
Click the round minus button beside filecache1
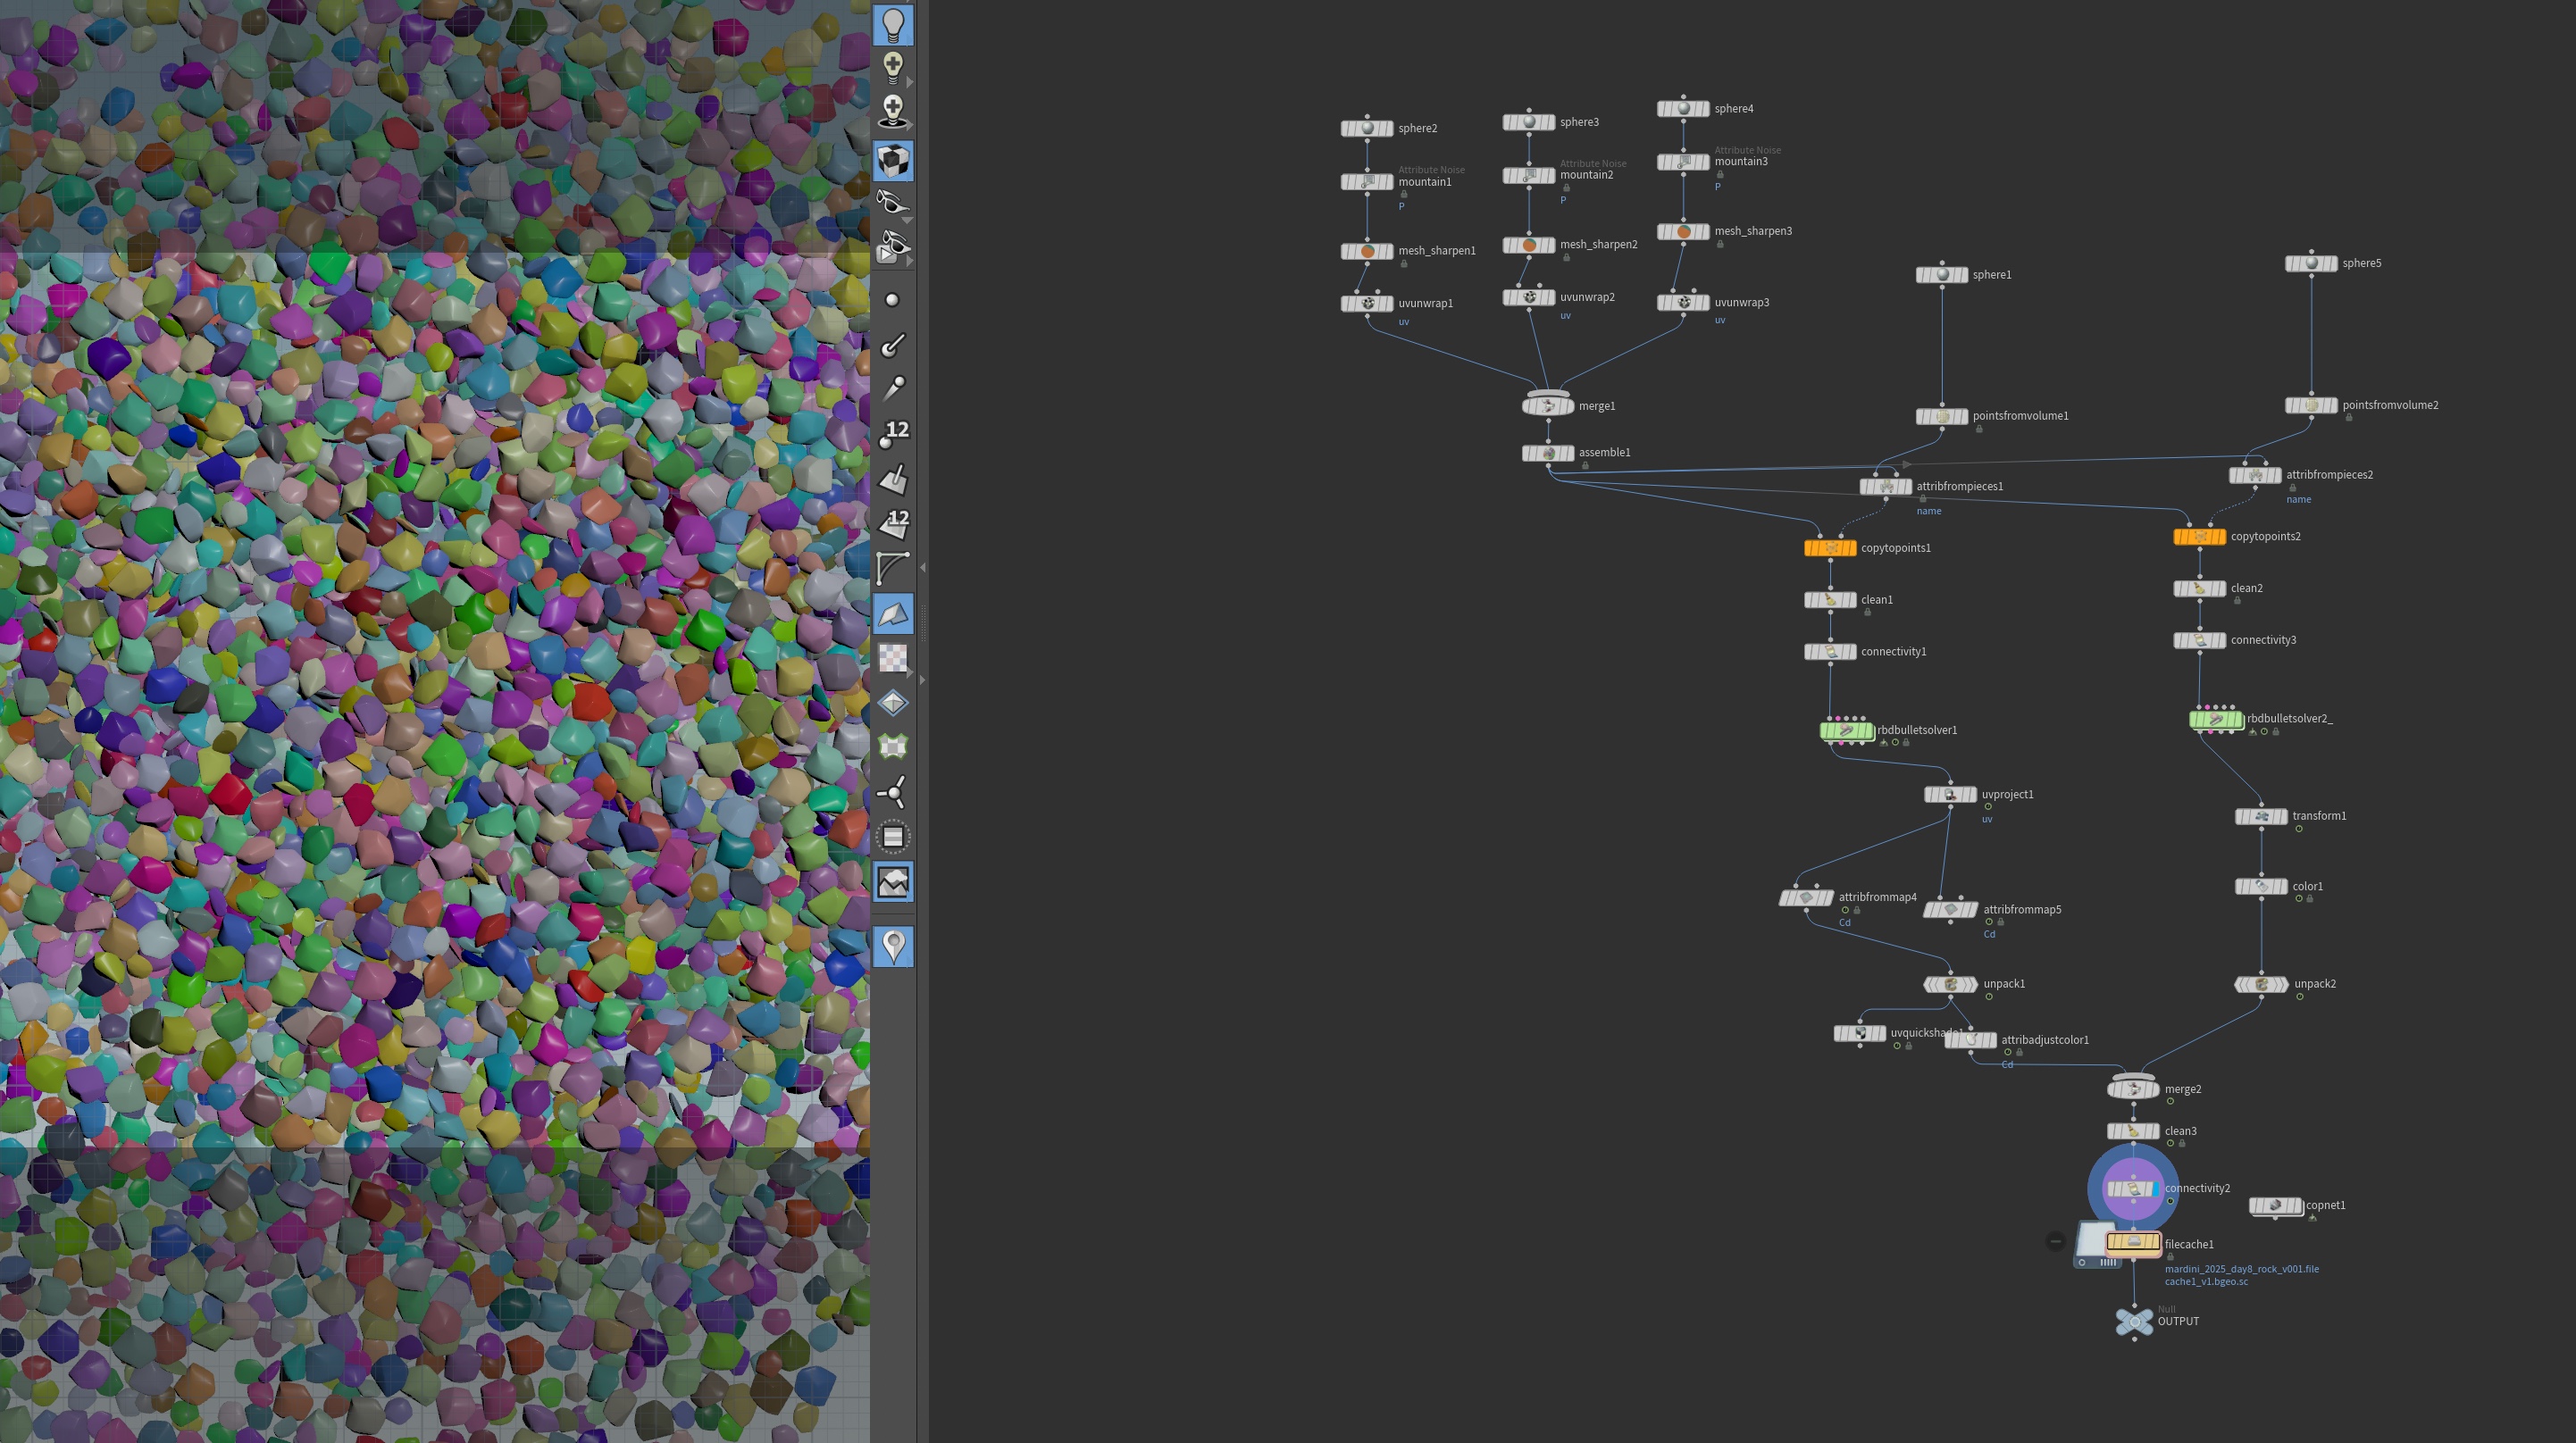click(2055, 1241)
